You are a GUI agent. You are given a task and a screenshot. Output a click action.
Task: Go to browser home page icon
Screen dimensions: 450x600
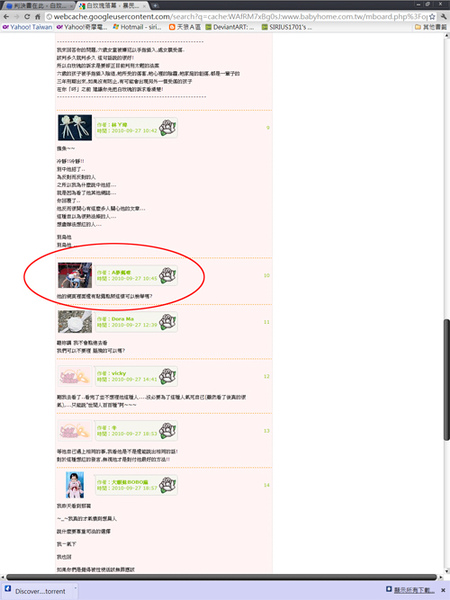(38, 17)
